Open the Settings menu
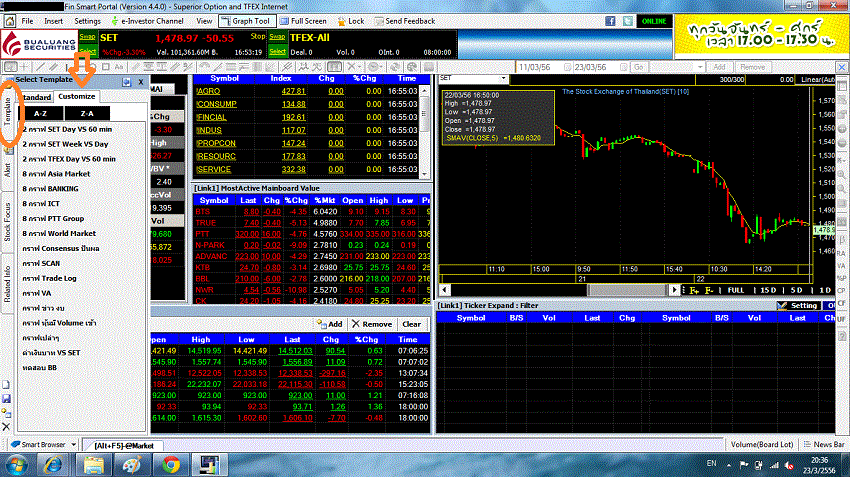Image resolution: width=850 pixels, height=477 pixels. click(x=87, y=21)
